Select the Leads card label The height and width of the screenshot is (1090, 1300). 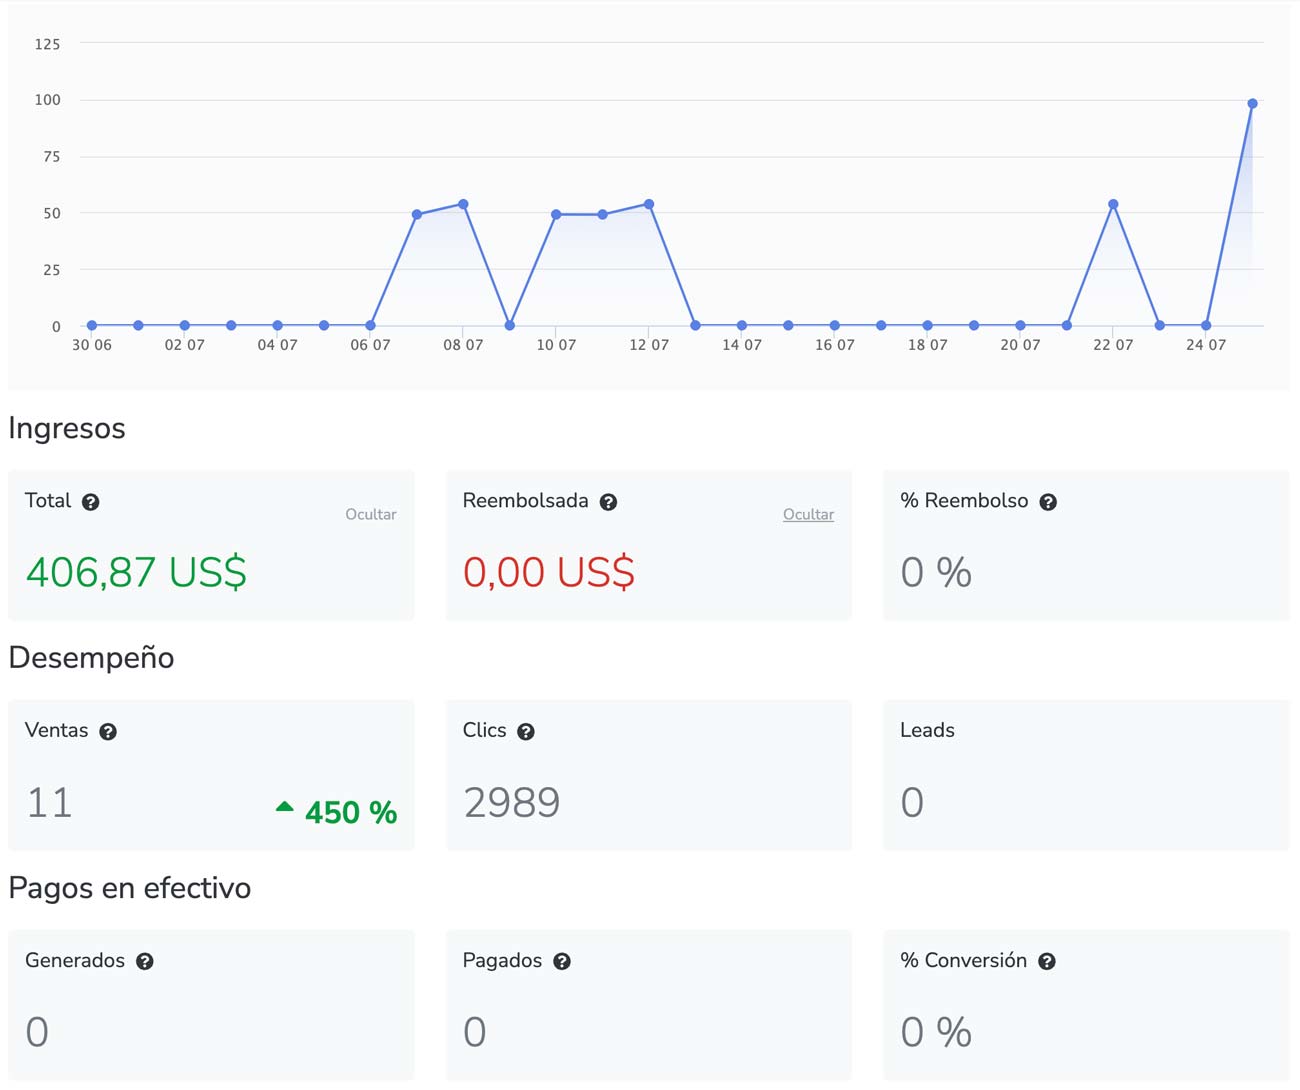click(x=927, y=730)
